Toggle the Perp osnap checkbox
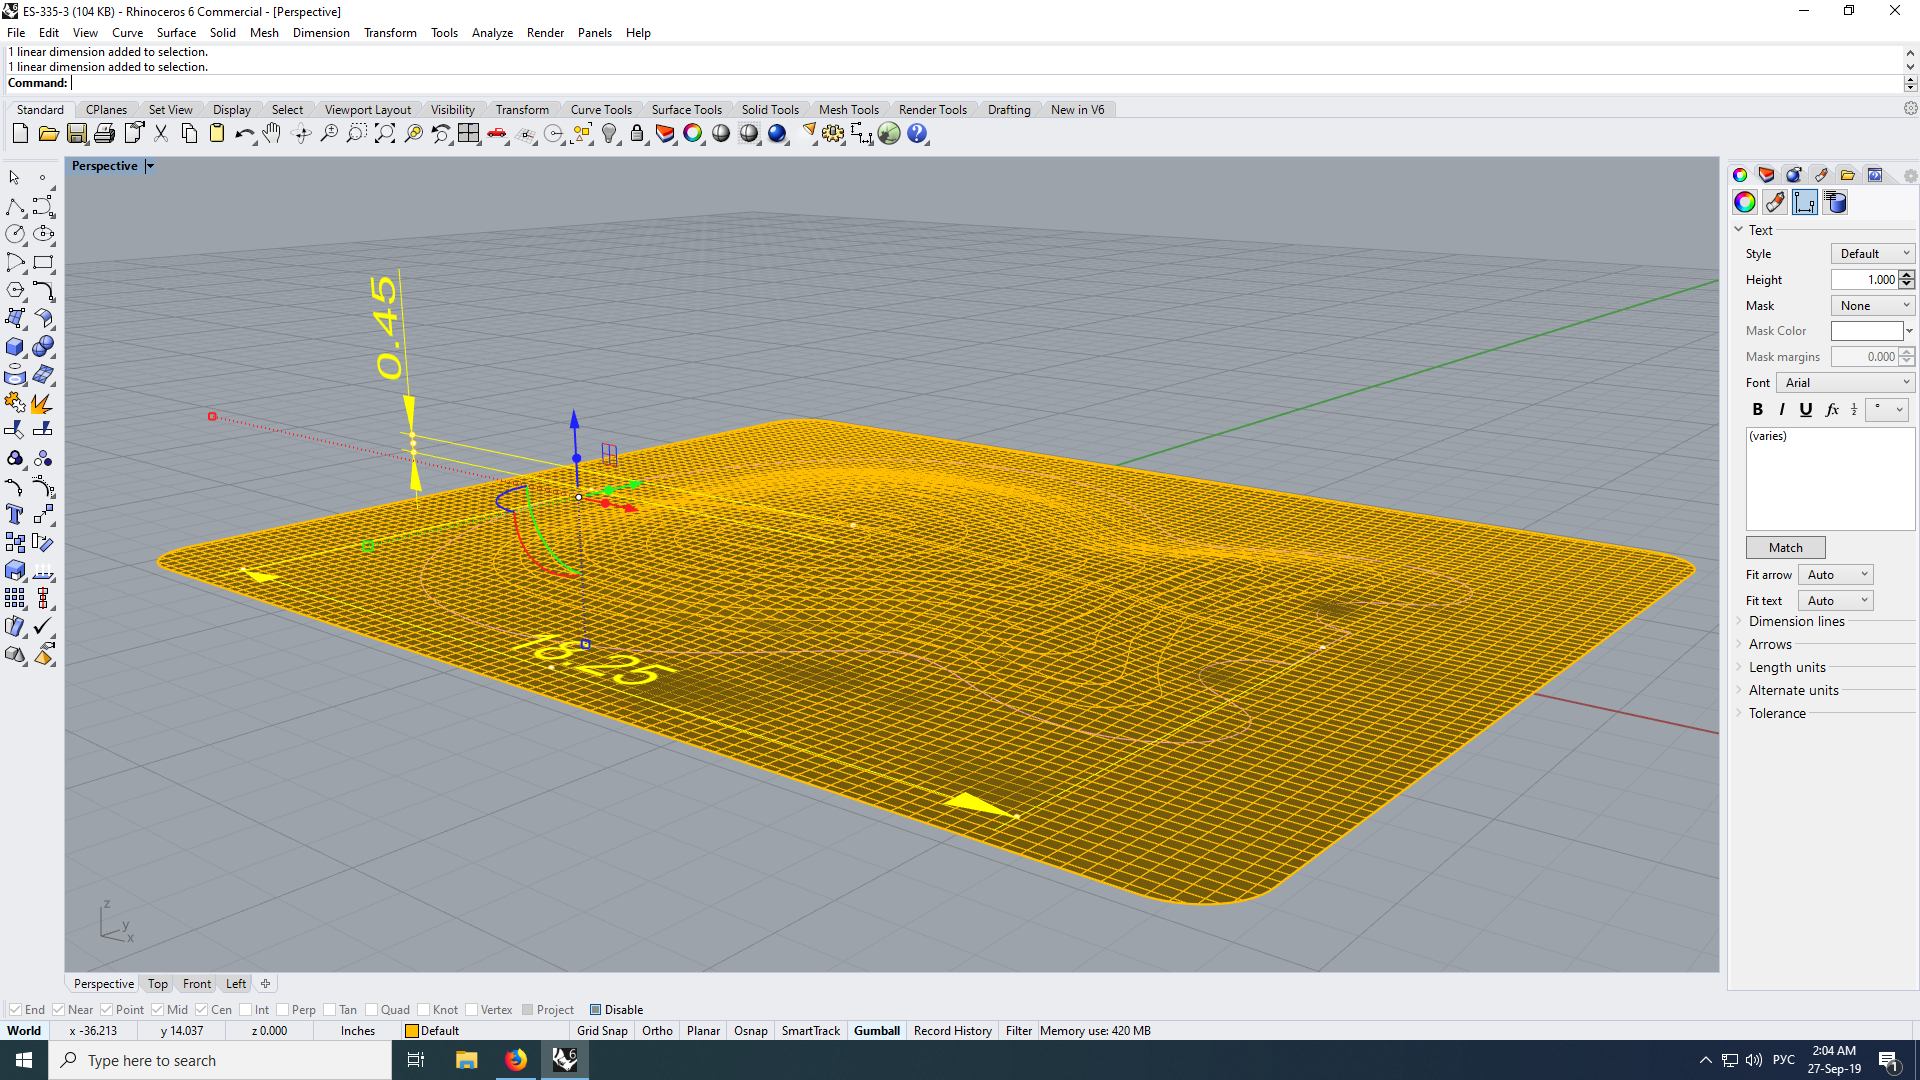The height and width of the screenshot is (1080, 1920). [x=283, y=1010]
